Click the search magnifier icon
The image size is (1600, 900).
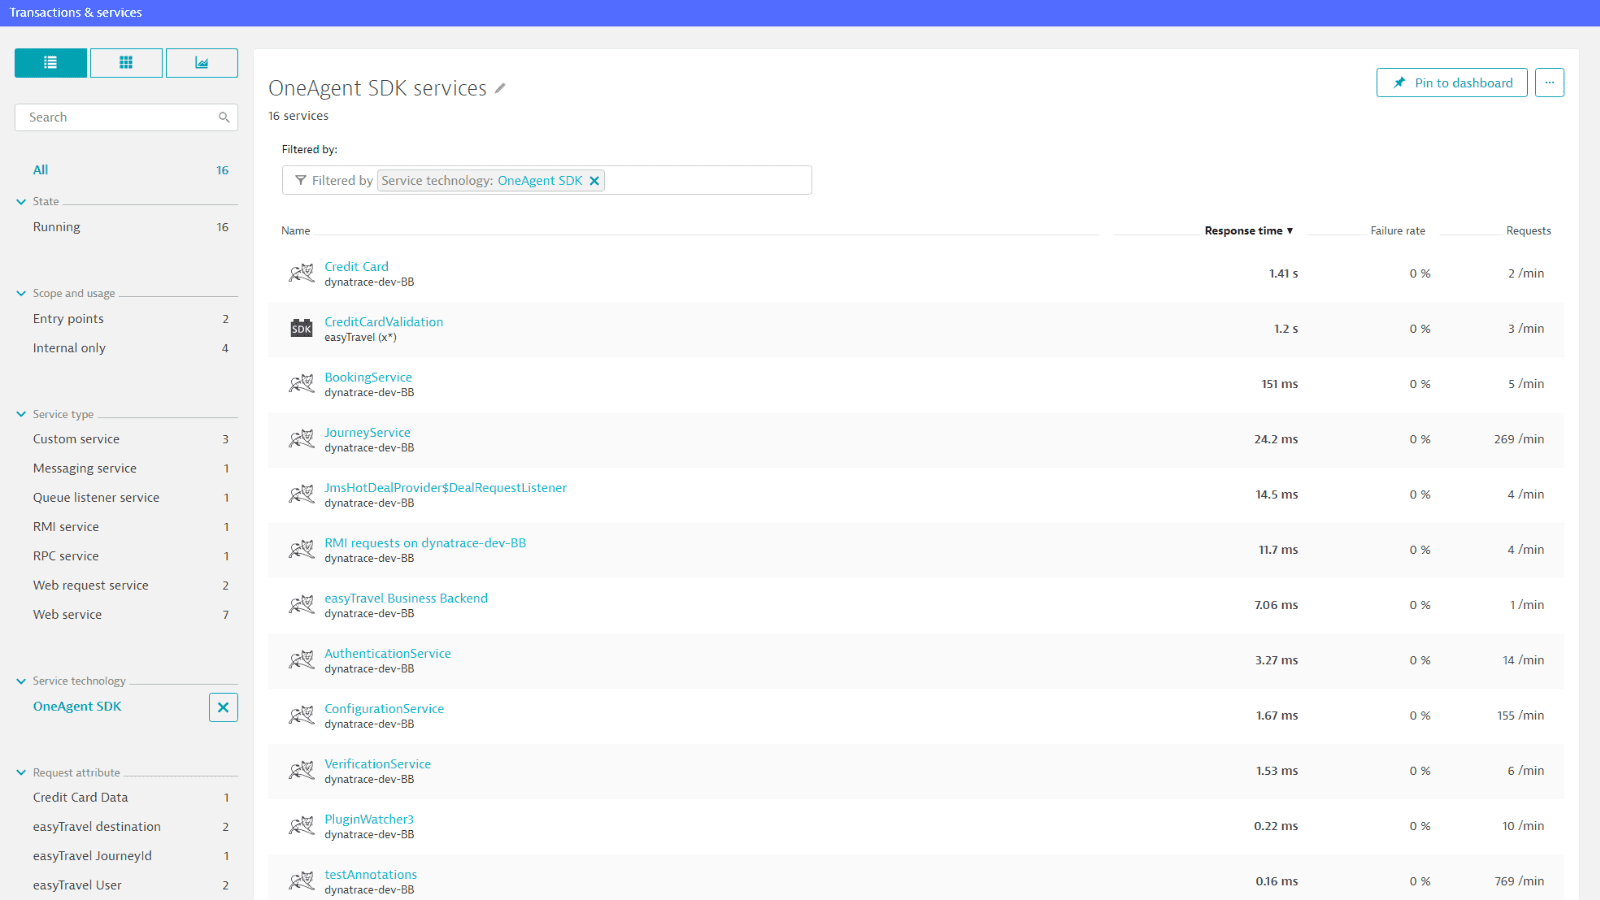(x=224, y=117)
